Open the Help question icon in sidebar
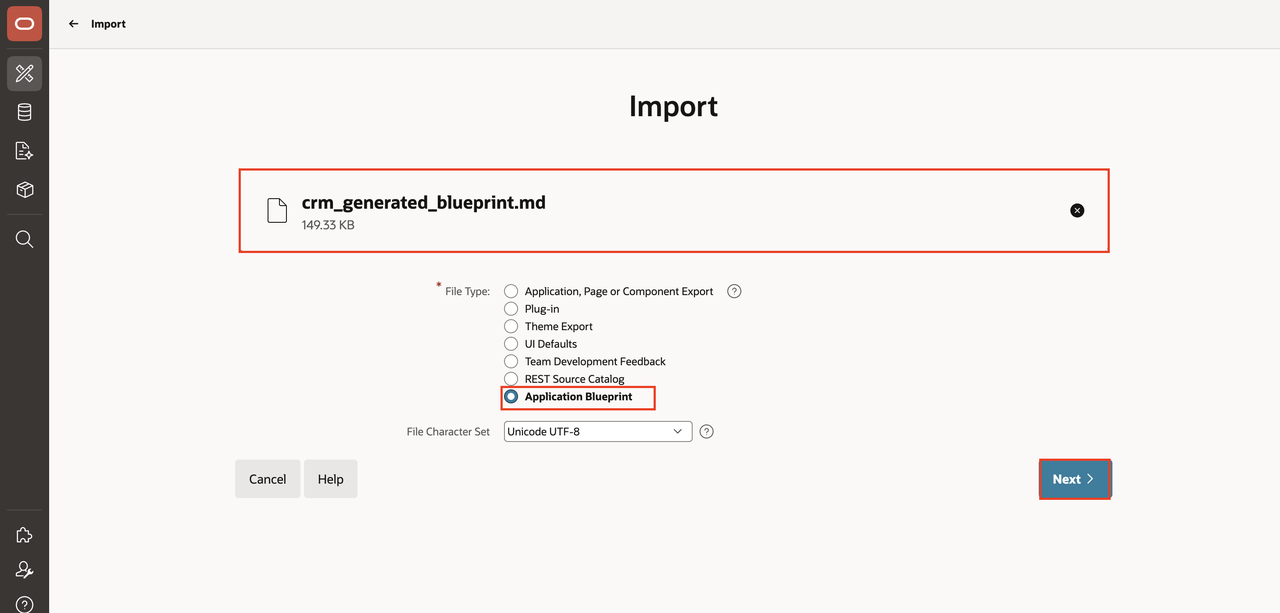Viewport: 1280px width, 613px height. pyautogui.click(x=24, y=604)
